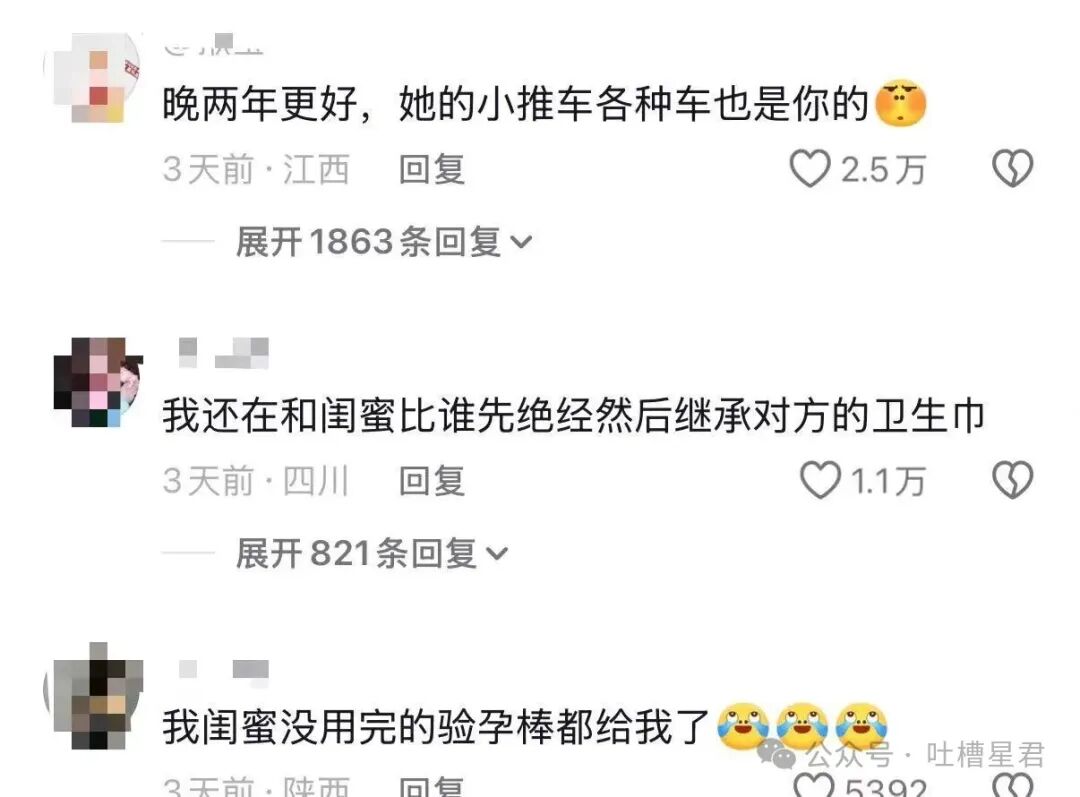Open avatar of first commenter
The width and height of the screenshot is (1080, 797).
(x=94, y=77)
